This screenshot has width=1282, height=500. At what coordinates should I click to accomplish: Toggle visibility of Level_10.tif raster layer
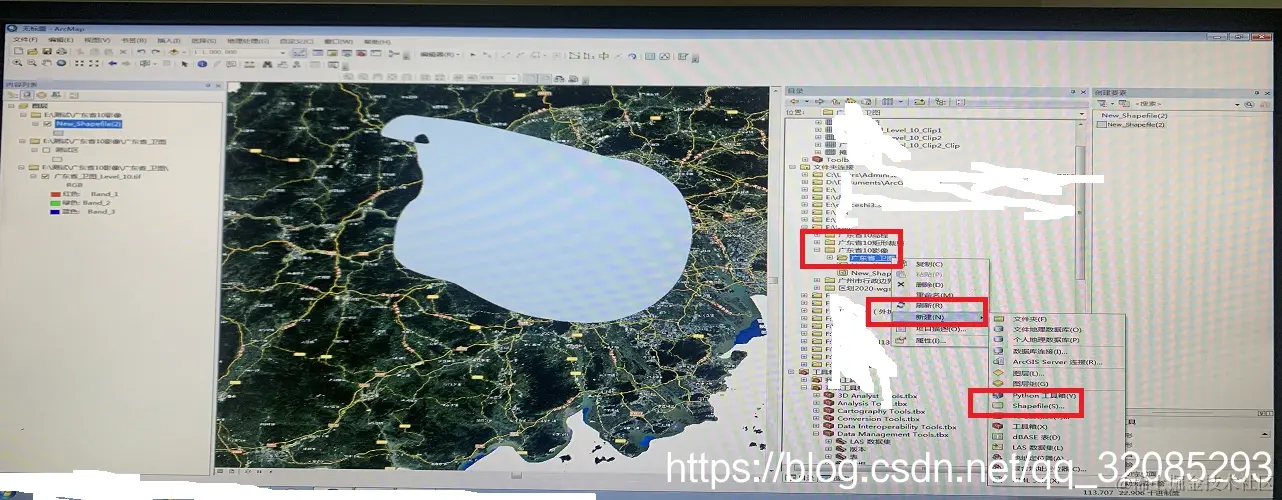[45, 176]
